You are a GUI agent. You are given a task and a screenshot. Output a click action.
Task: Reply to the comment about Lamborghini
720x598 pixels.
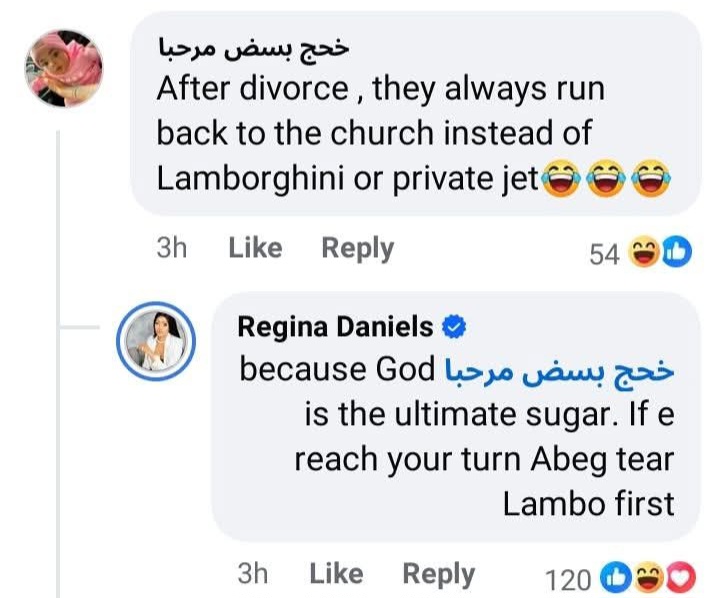pos(357,248)
